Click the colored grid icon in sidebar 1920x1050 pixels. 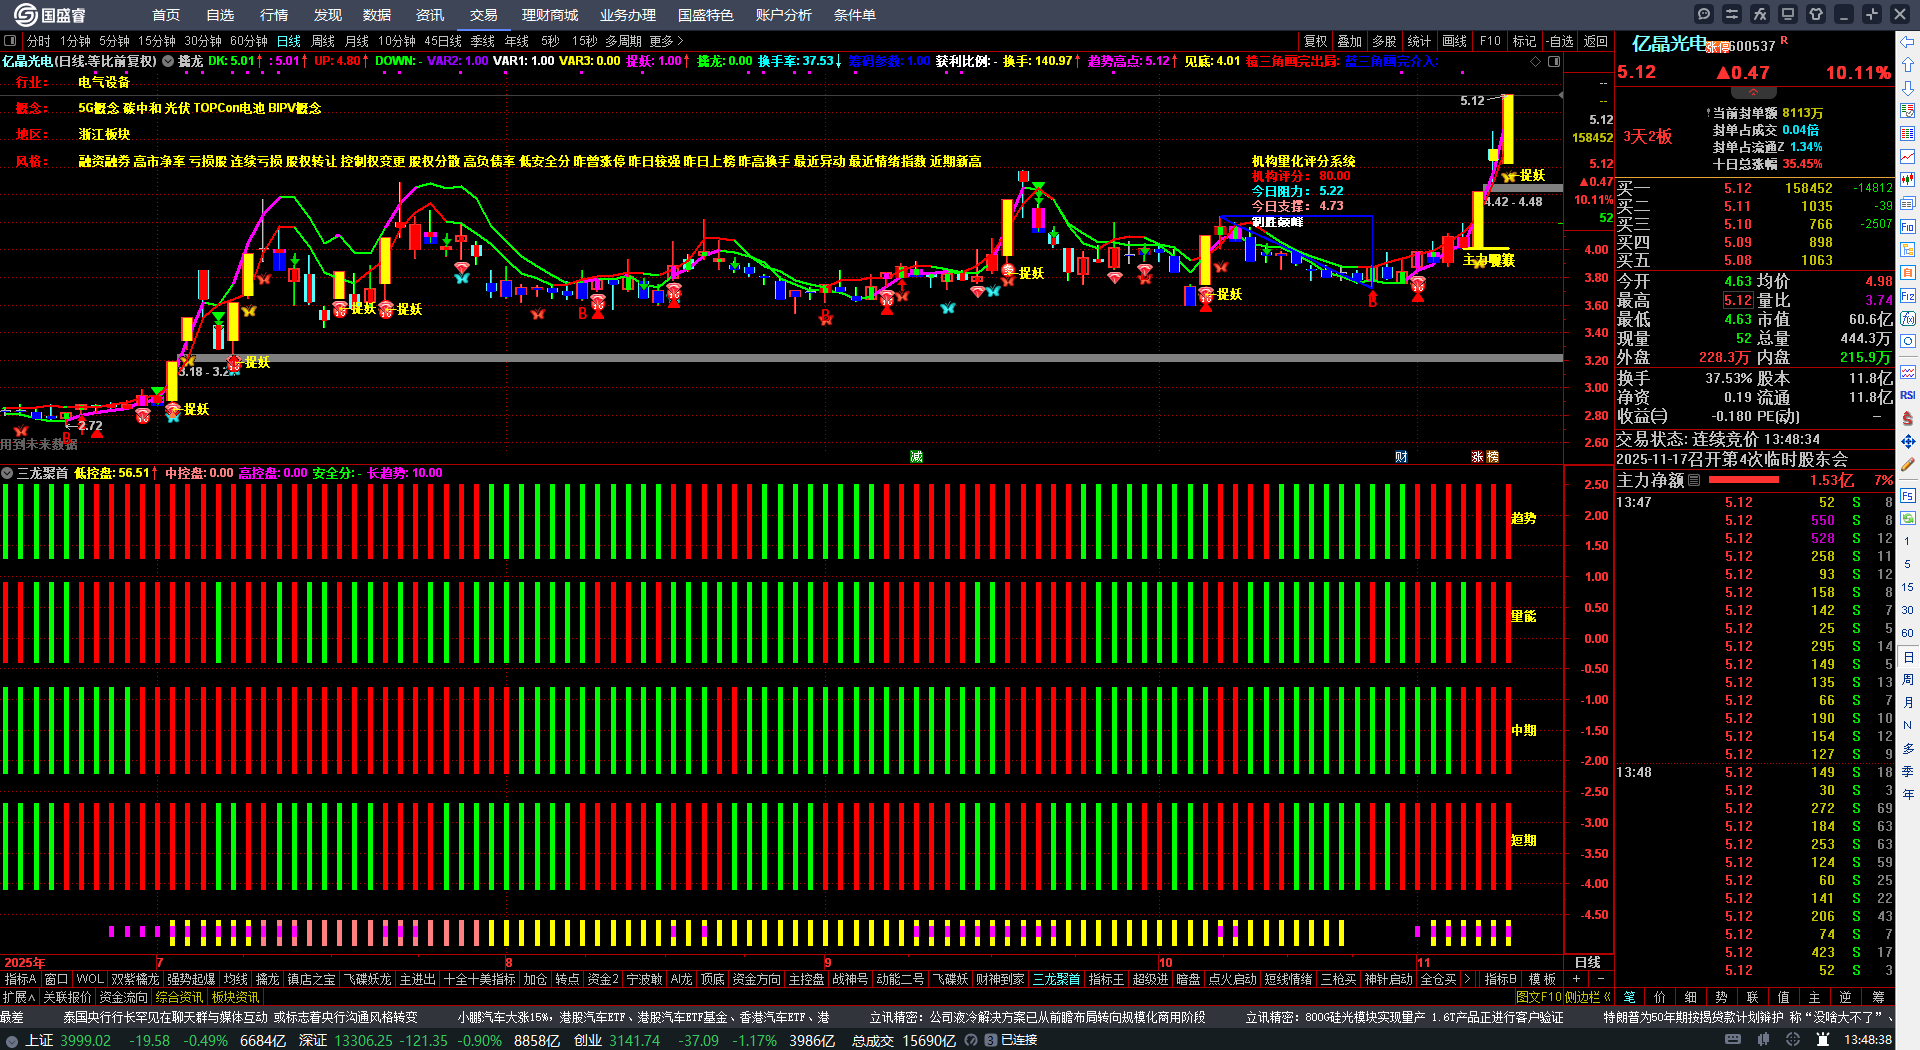[x=1908, y=134]
